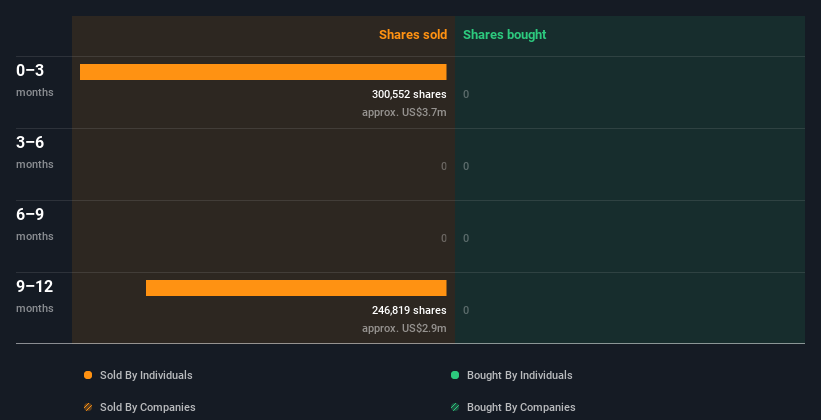Select the Sold By Individuals legend dot
The image size is (821, 420).
88,375
